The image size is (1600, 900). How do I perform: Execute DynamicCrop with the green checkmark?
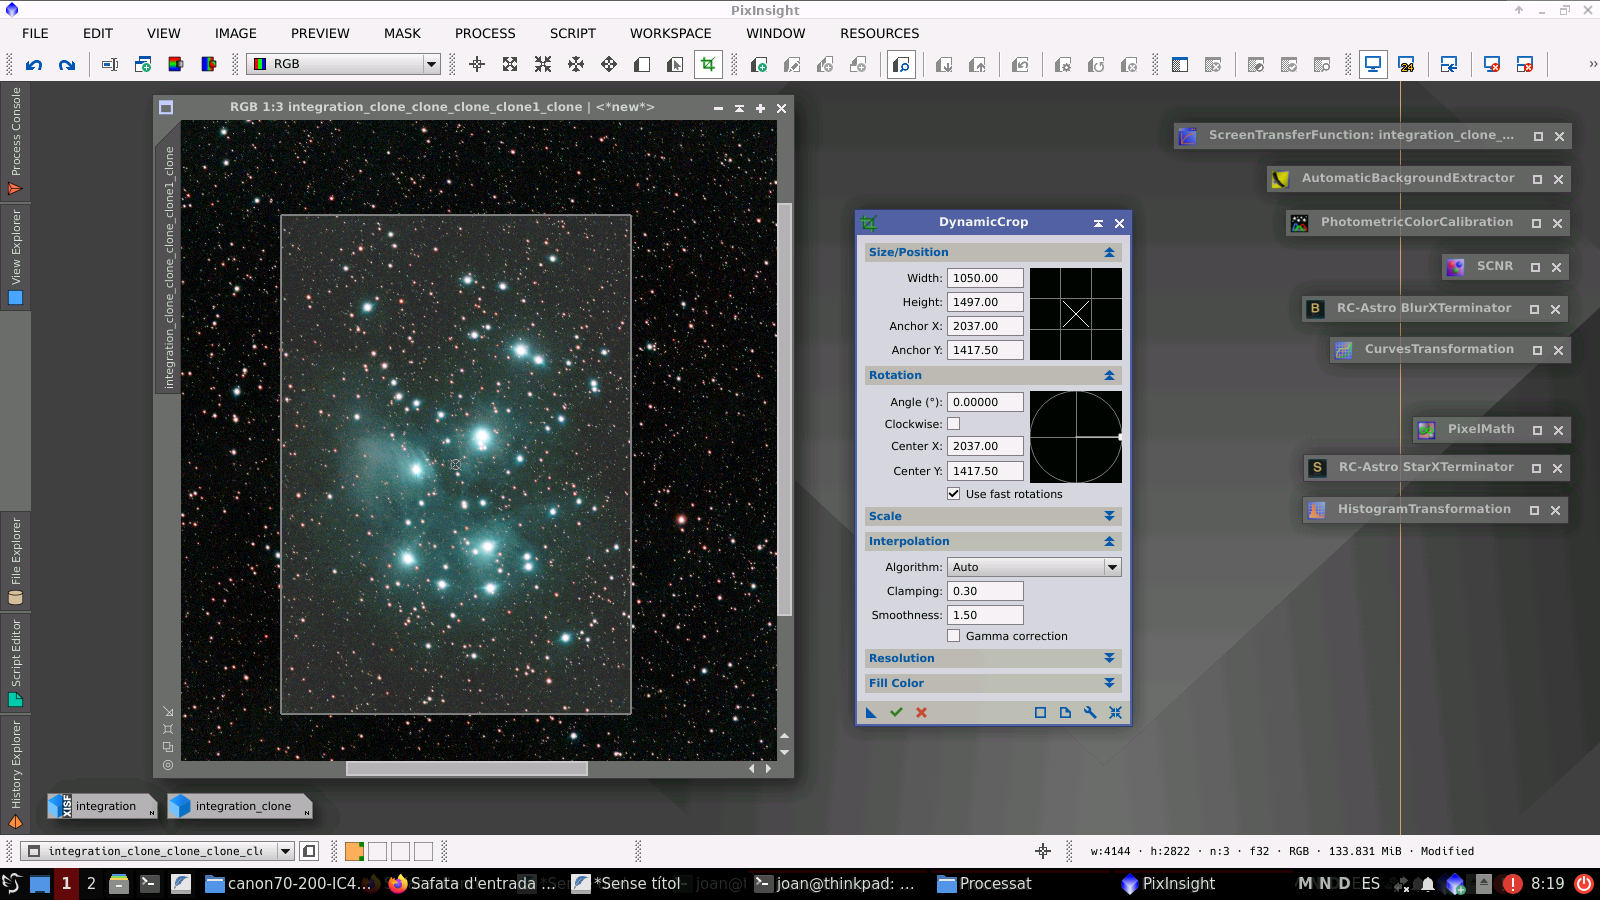click(x=895, y=713)
